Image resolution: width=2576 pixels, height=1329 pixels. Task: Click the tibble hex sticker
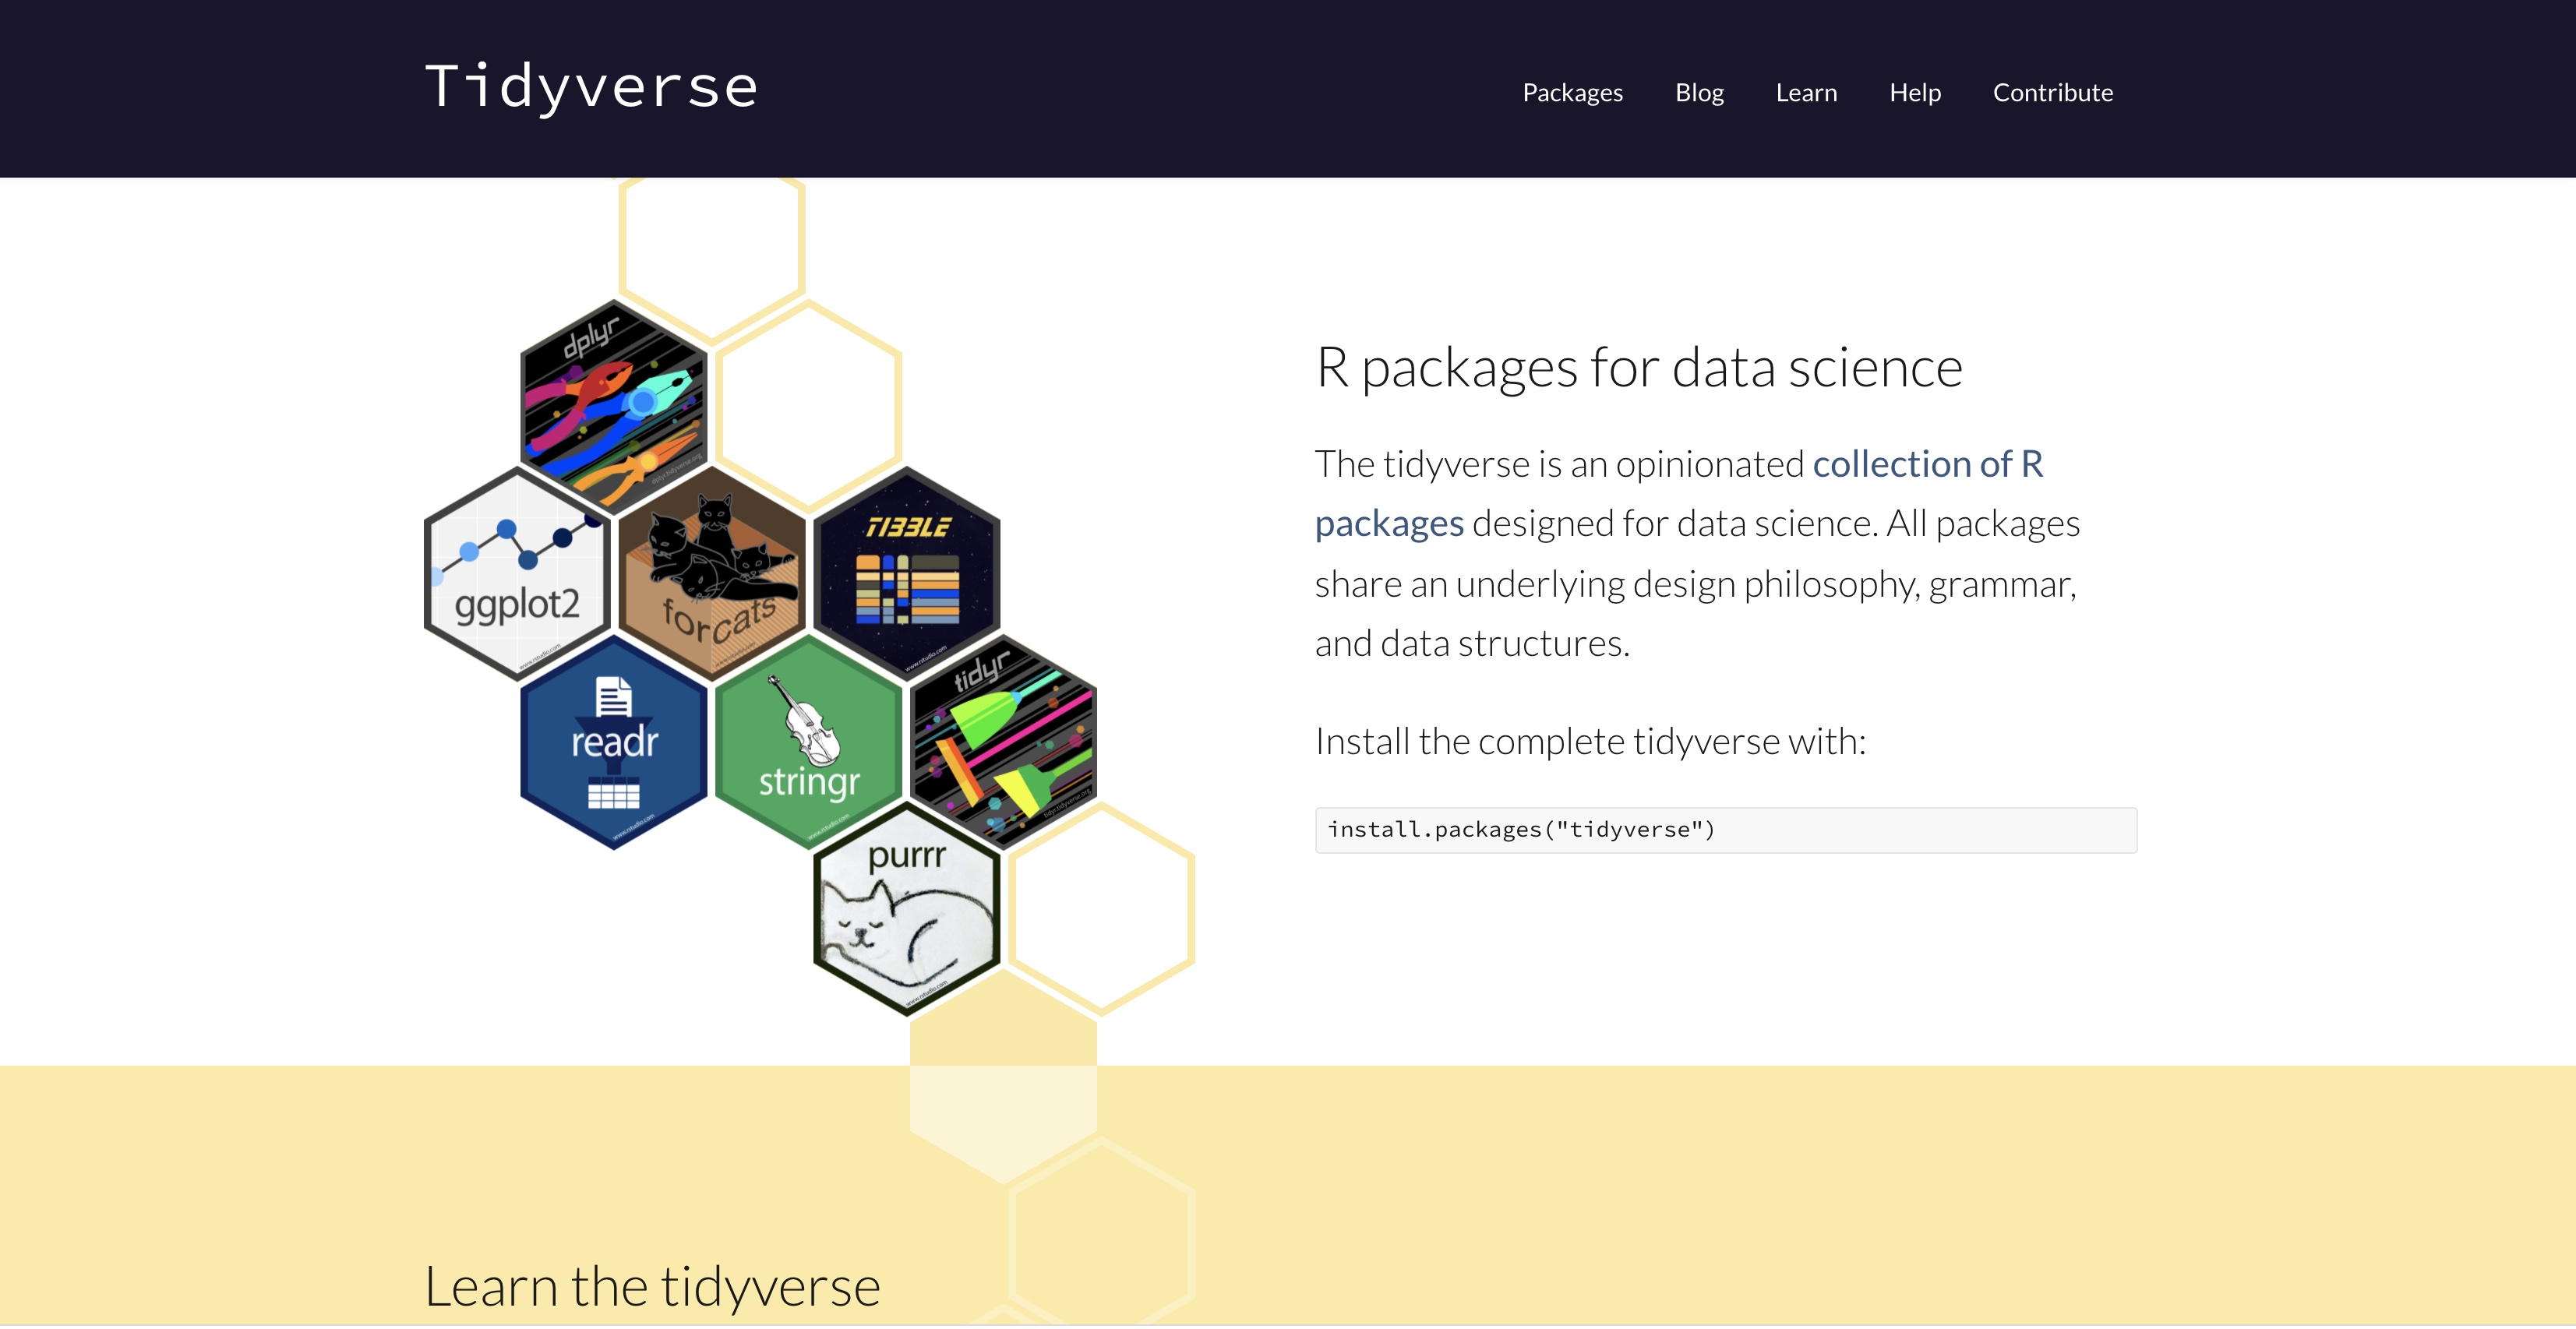tap(907, 574)
